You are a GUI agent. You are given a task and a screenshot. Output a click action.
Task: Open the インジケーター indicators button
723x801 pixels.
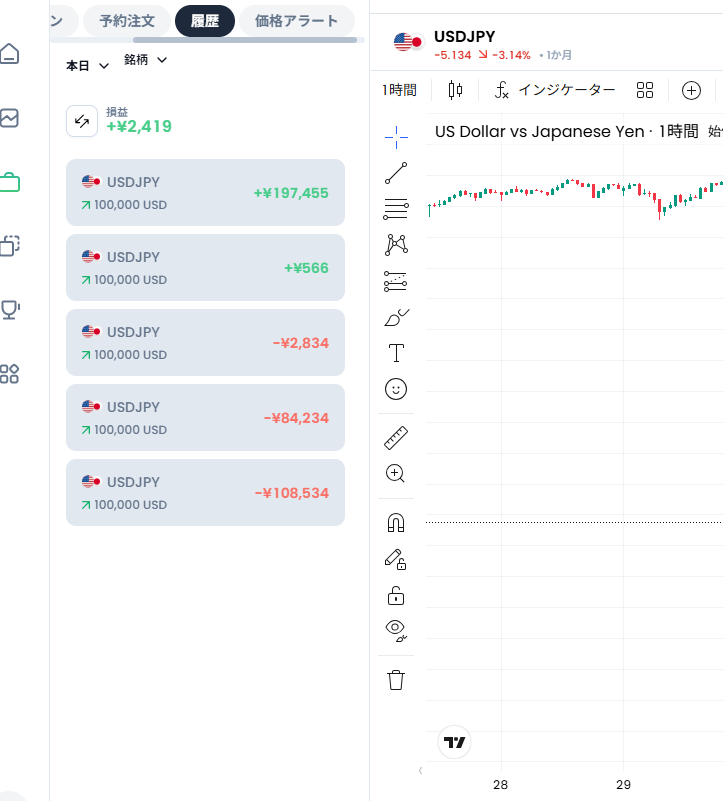click(x=555, y=90)
